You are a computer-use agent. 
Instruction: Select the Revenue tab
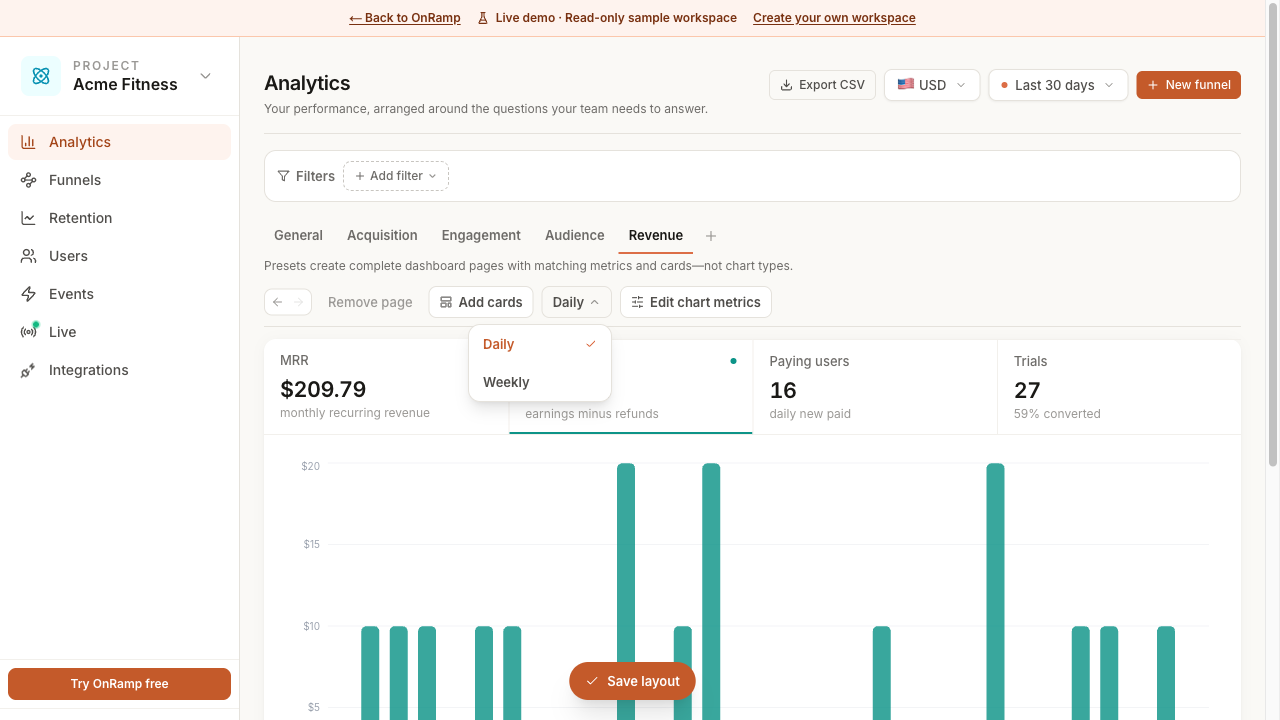[x=656, y=236]
